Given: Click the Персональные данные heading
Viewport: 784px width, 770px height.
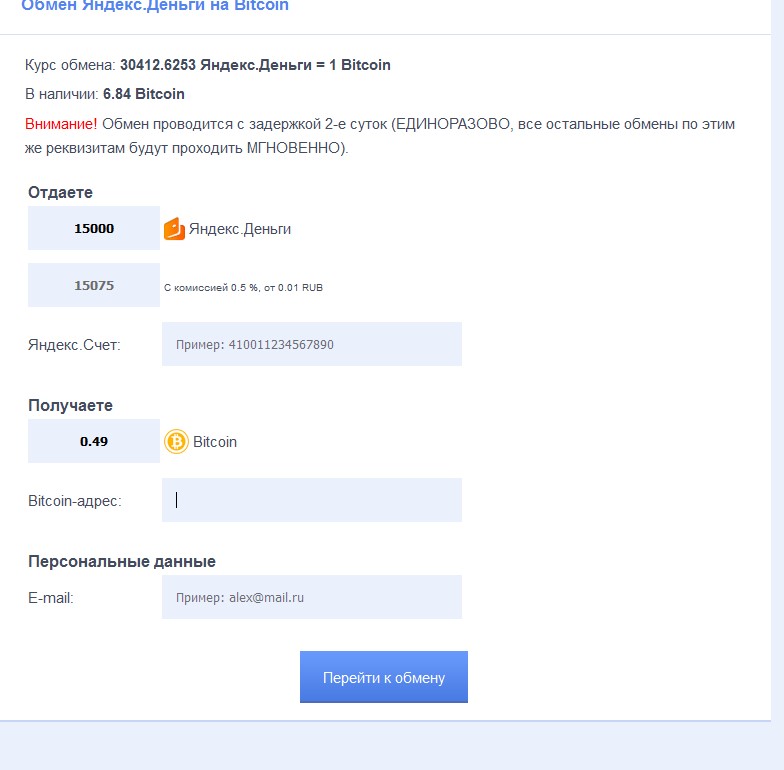Looking at the screenshot, I should click(x=122, y=562).
